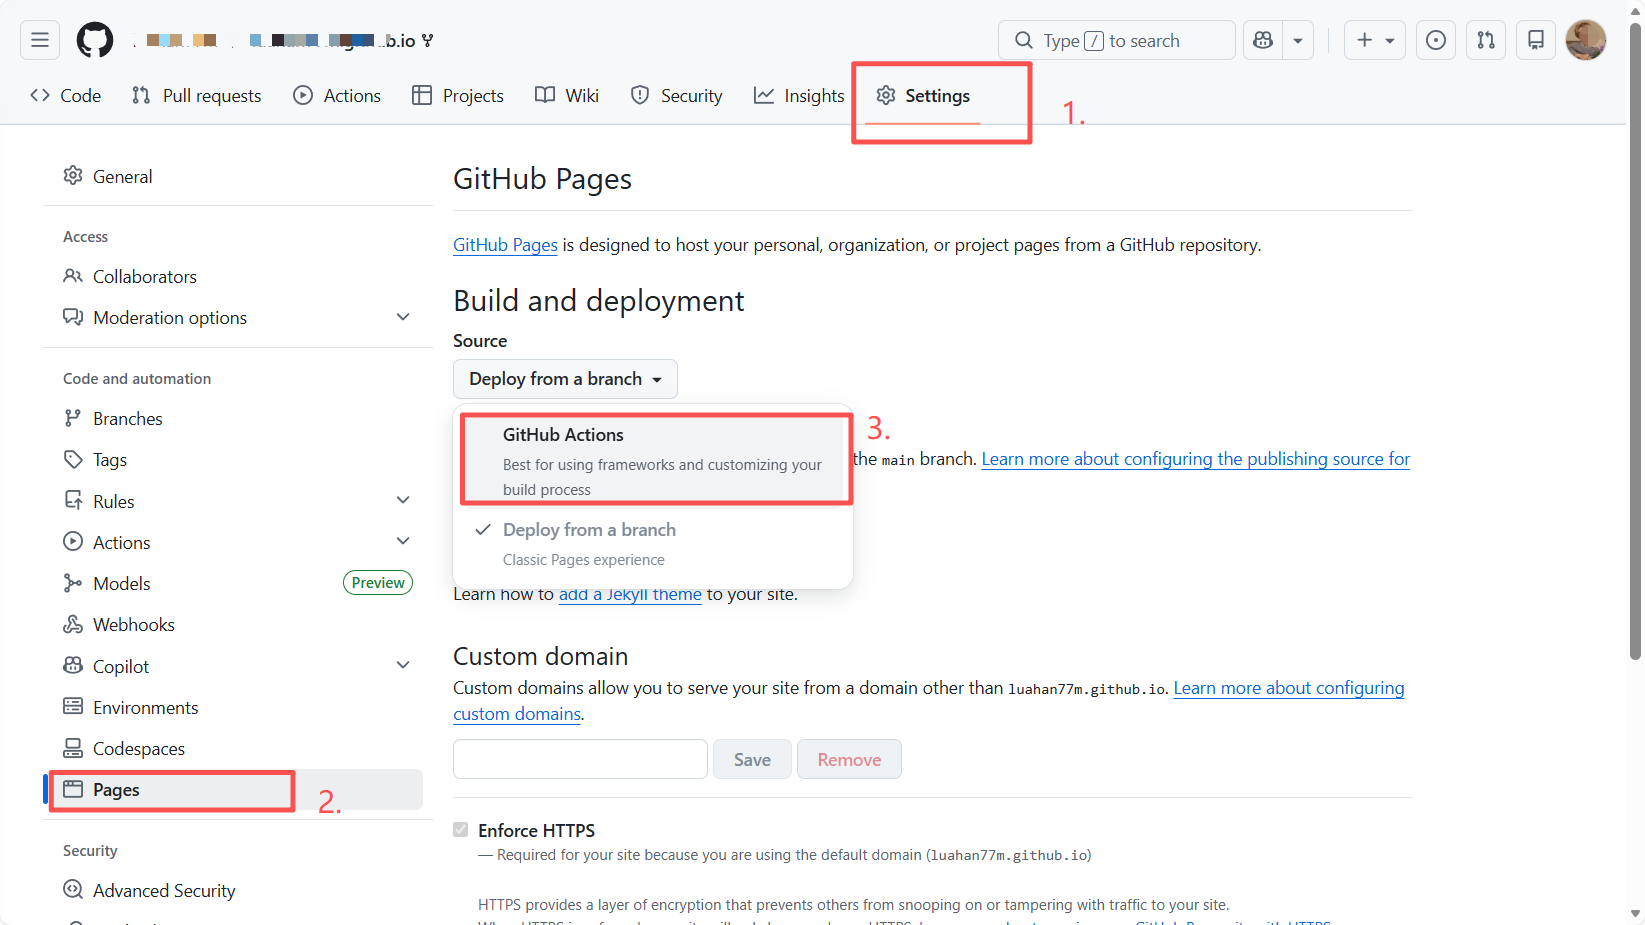This screenshot has height=925, width=1645.
Task: Open the Deploy from a branch dropdown
Action: tap(565, 379)
